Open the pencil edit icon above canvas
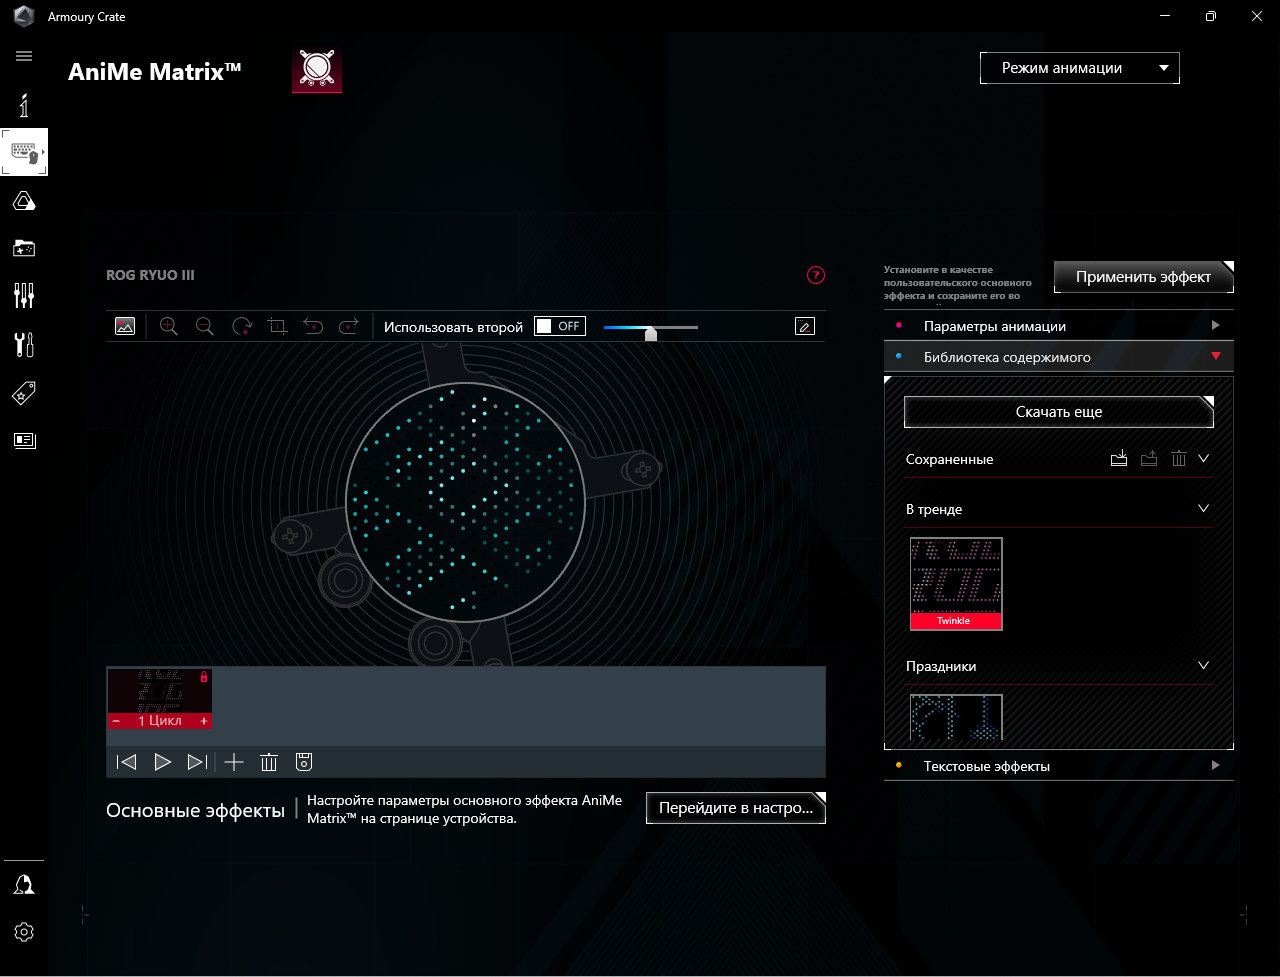 pyautogui.click(x=805, y=326)
